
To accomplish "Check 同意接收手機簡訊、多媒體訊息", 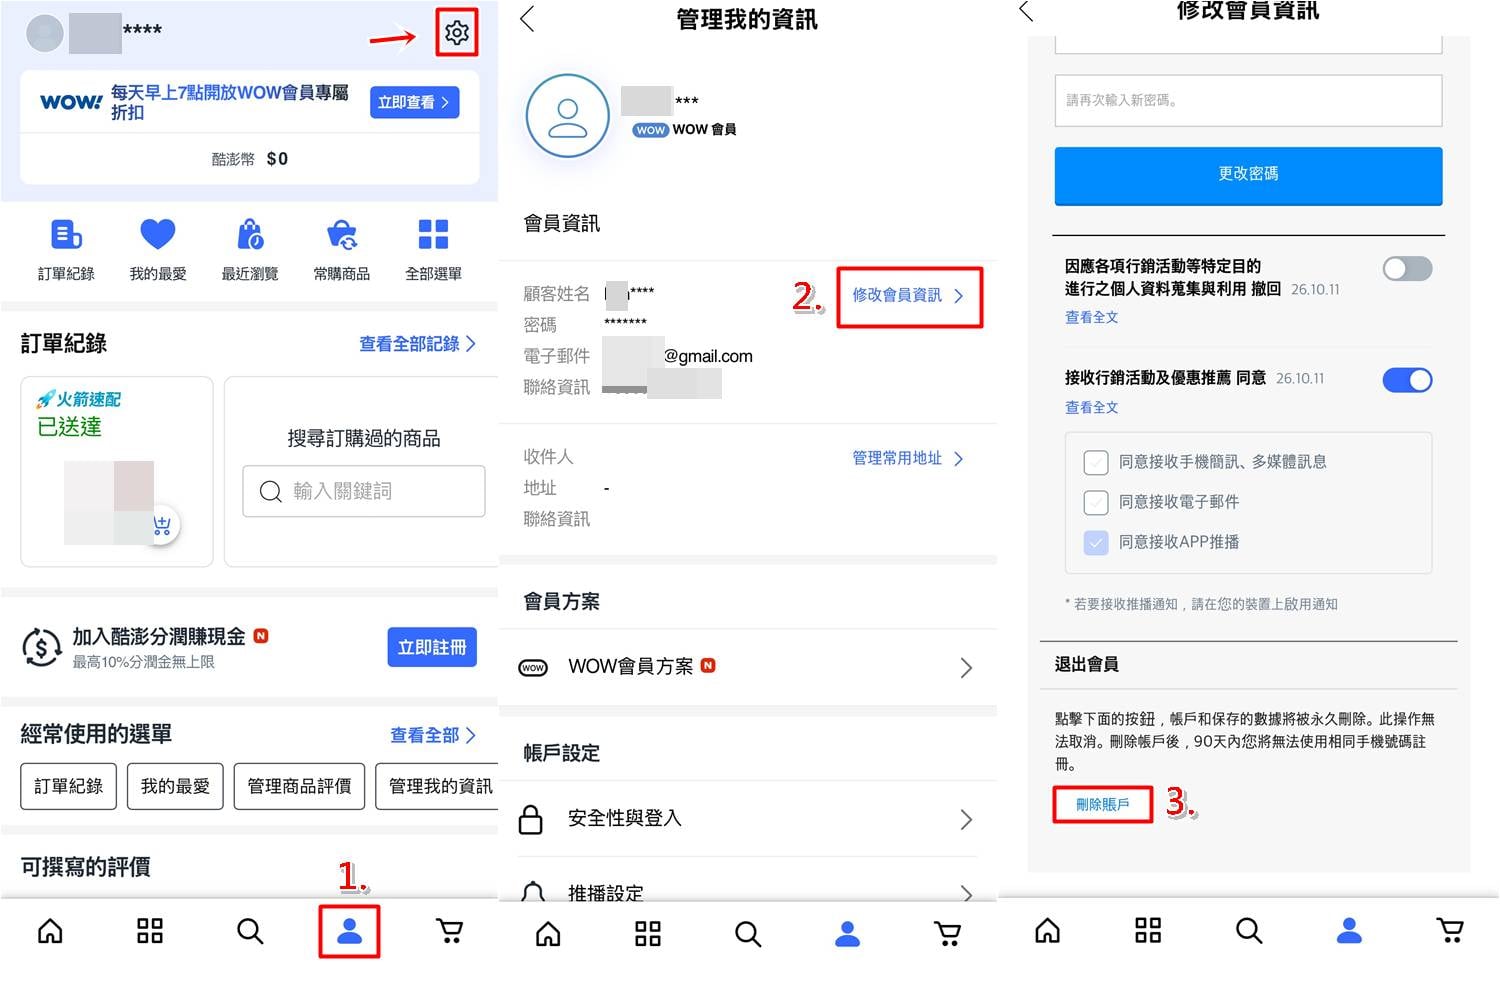I will point(1096,462).
